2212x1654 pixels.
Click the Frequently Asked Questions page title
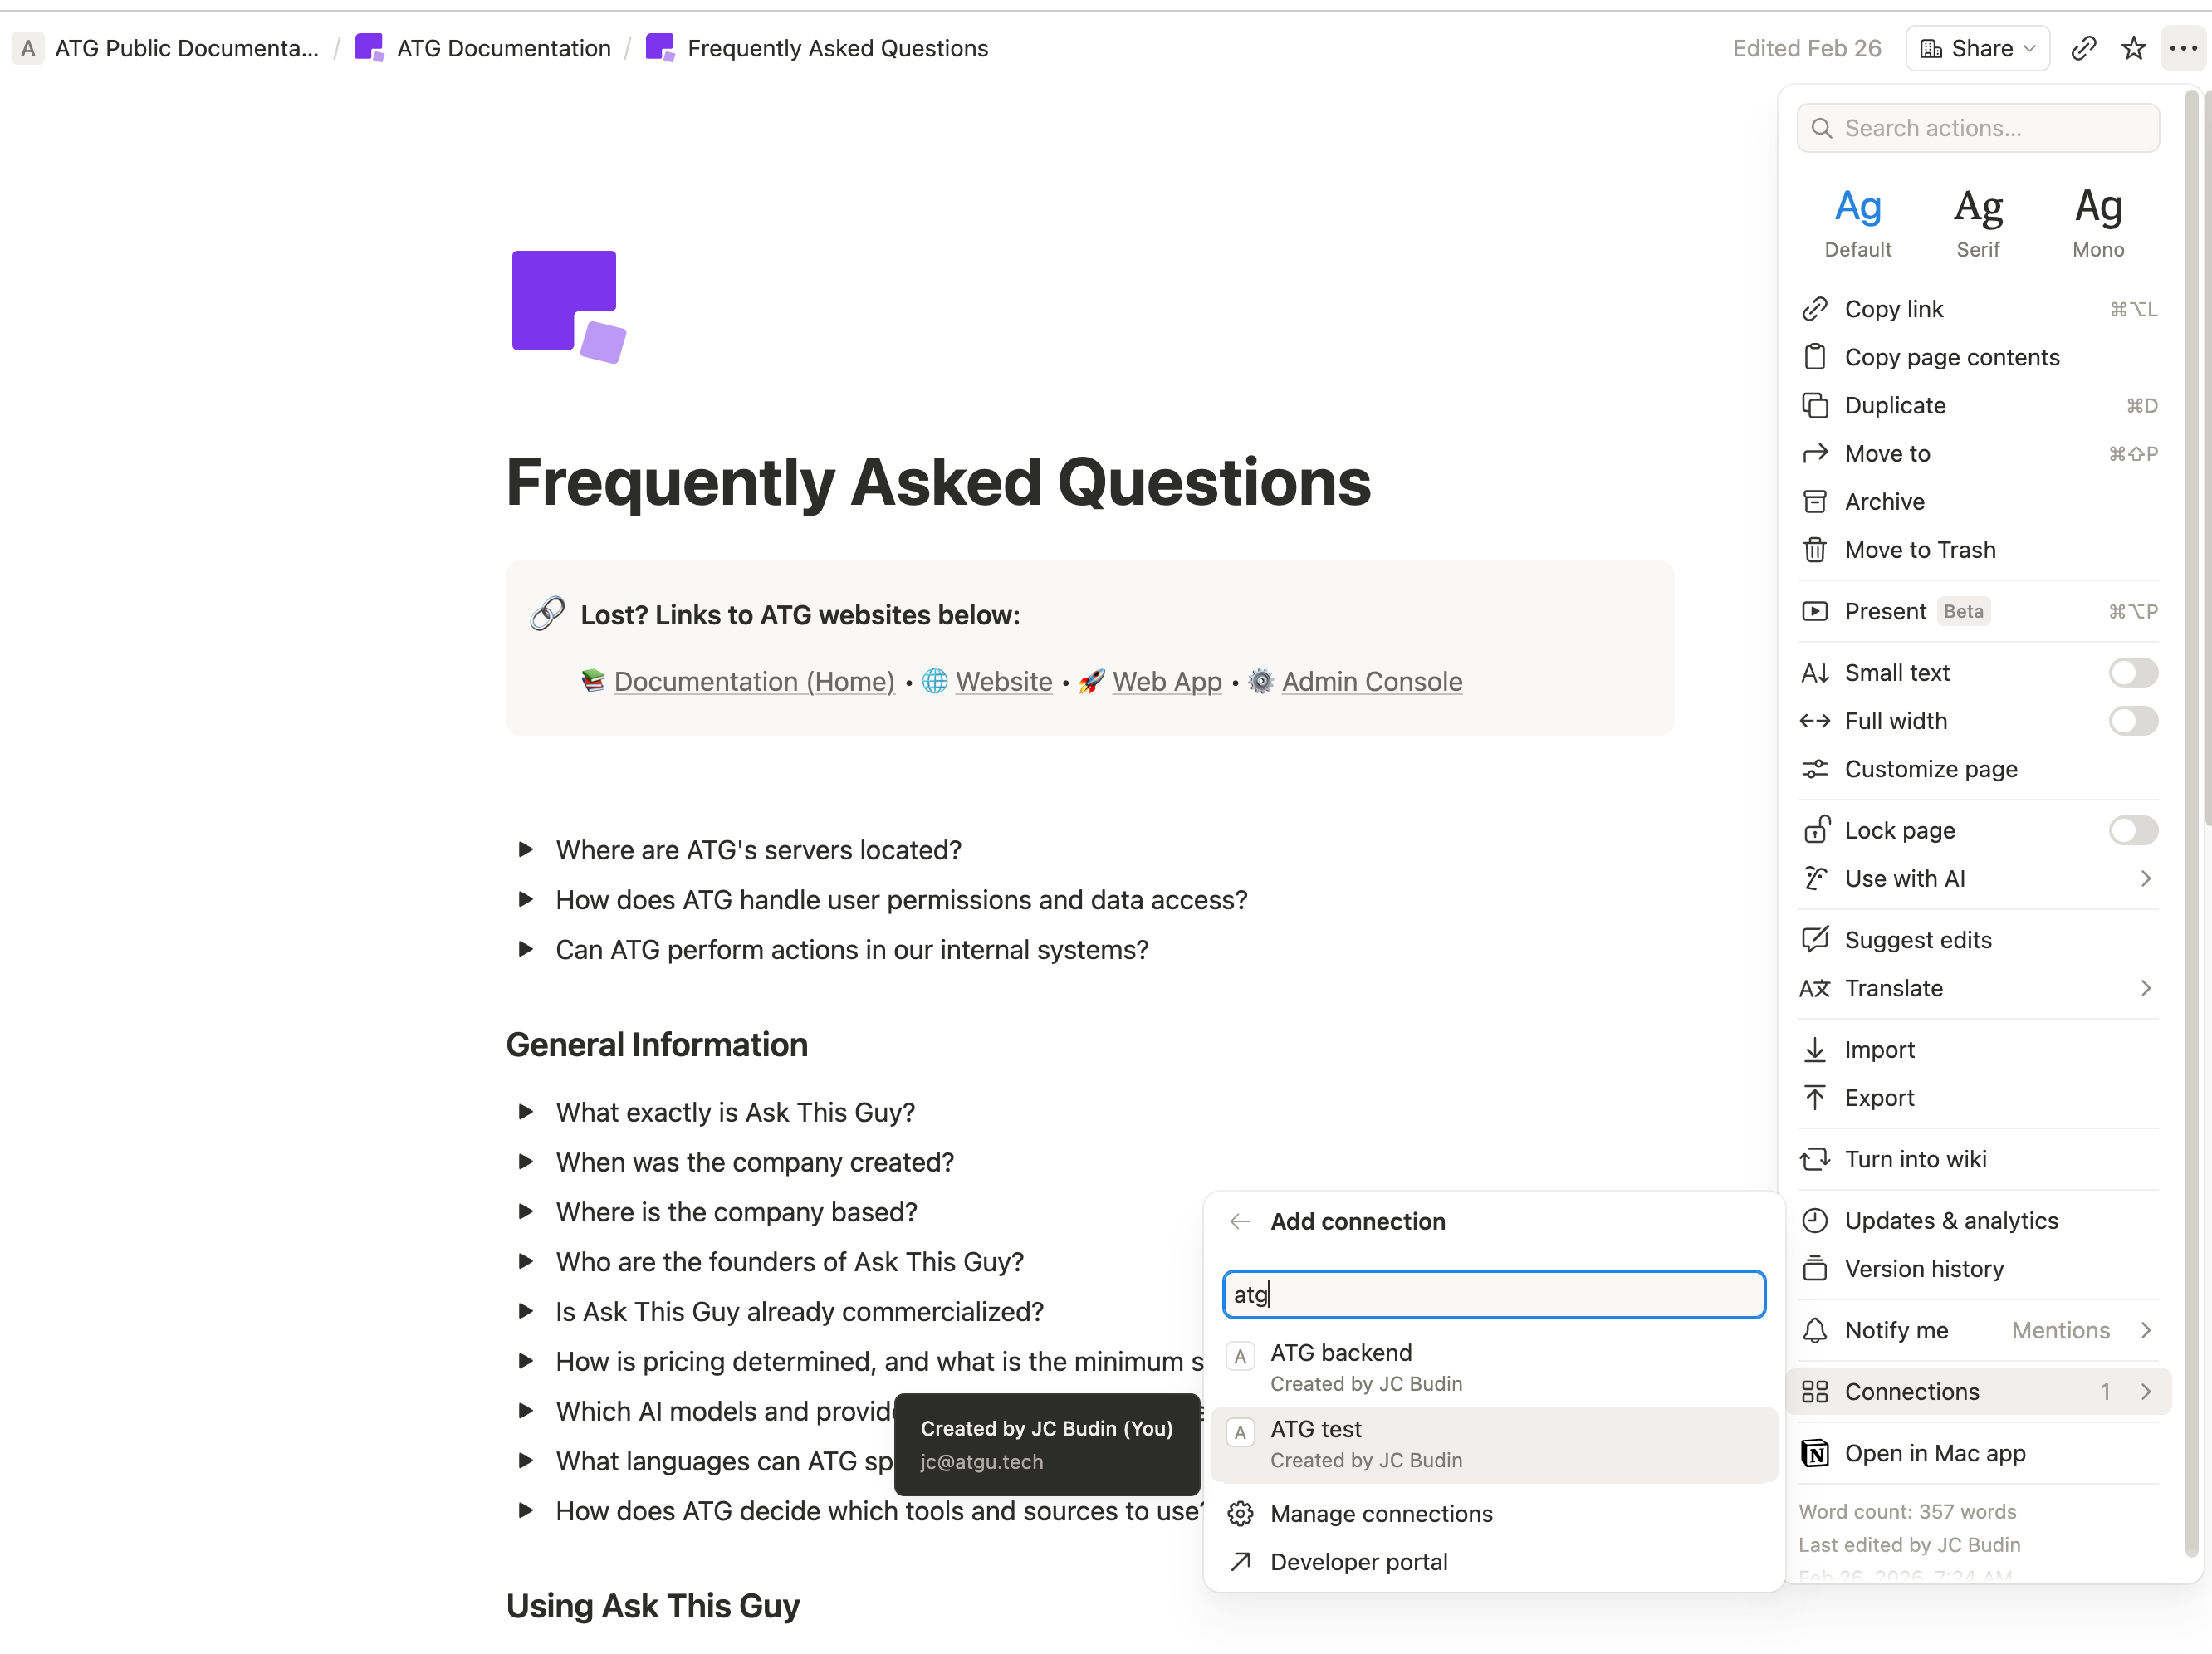click(x=938, y=482)
